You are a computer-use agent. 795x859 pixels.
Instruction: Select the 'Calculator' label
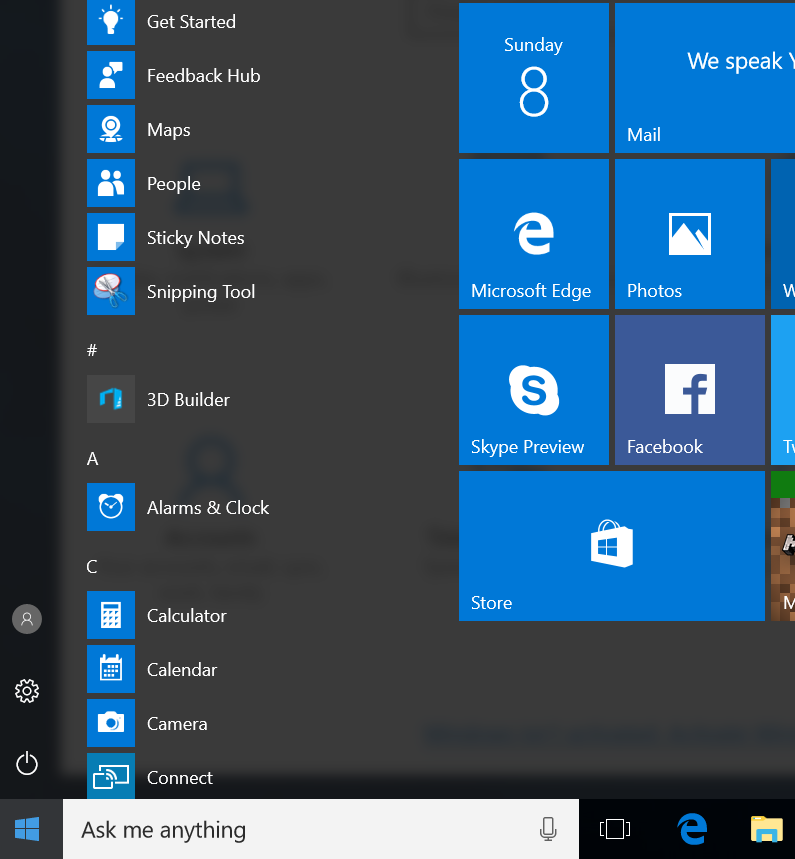(186, 616)
